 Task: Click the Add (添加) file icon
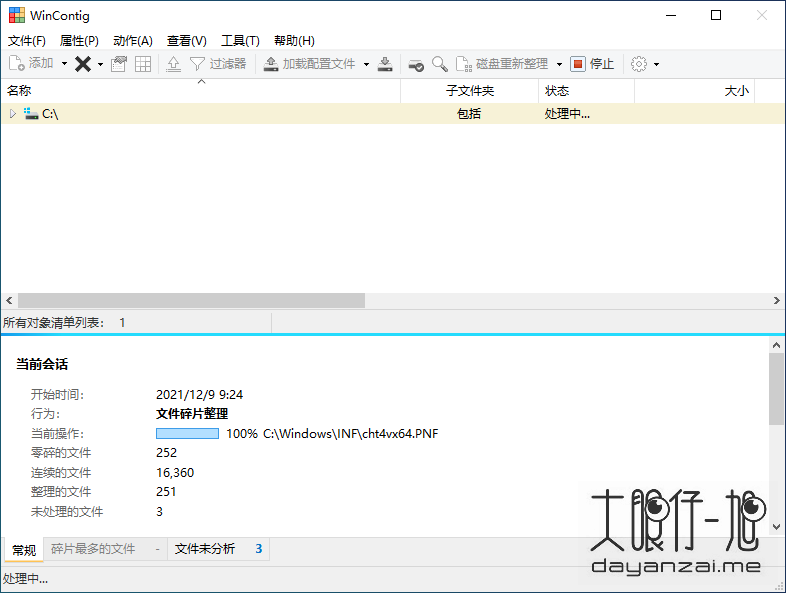click(x=17, y=63)
